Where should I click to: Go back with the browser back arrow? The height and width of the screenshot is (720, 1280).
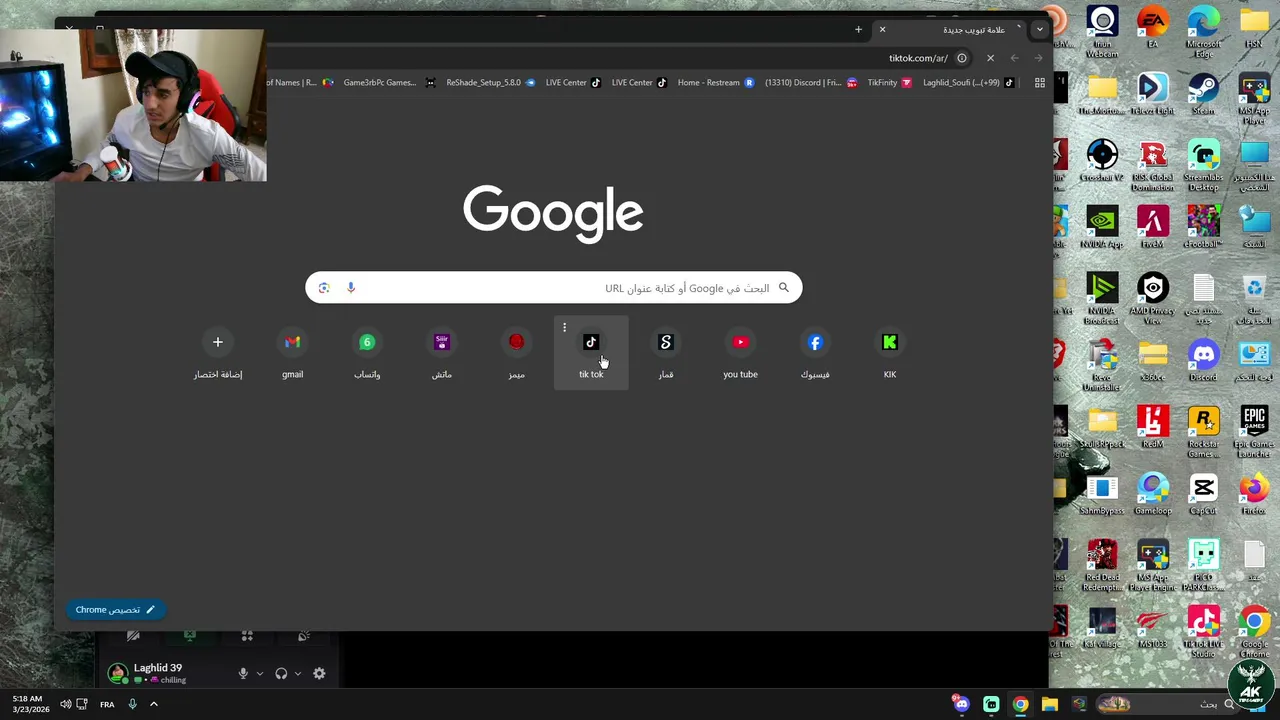pyautogui.click(x=1014, y=58)
